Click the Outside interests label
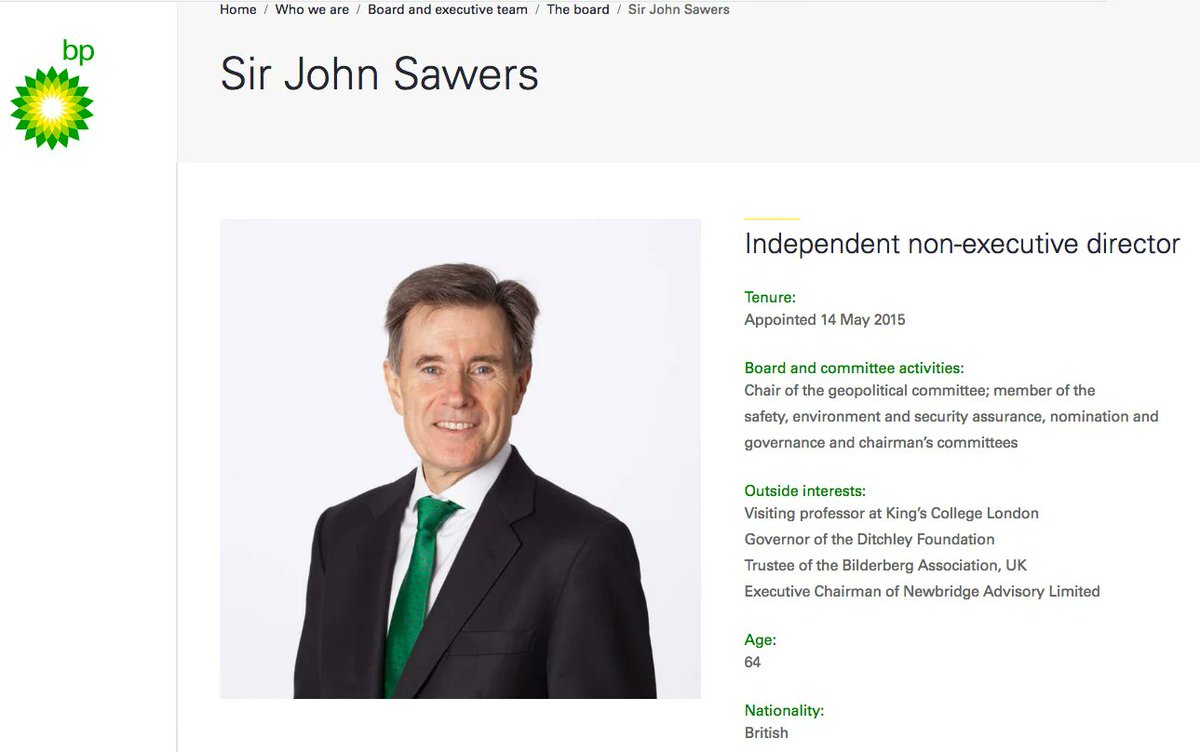Viewport: 1200px width, 752px height. [x=805, y=491]
